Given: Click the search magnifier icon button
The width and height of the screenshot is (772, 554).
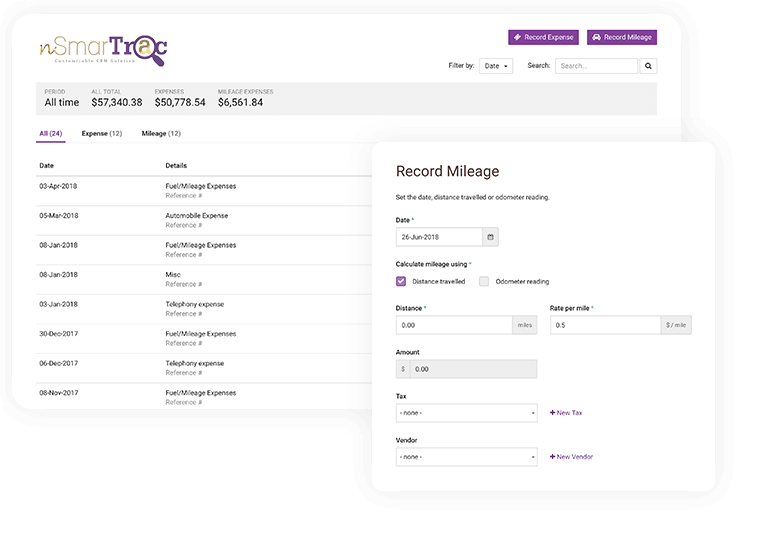Looking at the screenshot, I should (648, 66).
